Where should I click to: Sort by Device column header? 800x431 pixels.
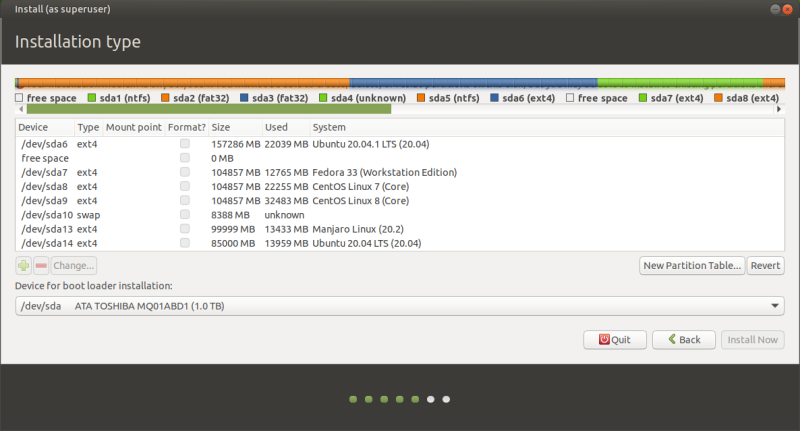[45, 128]
